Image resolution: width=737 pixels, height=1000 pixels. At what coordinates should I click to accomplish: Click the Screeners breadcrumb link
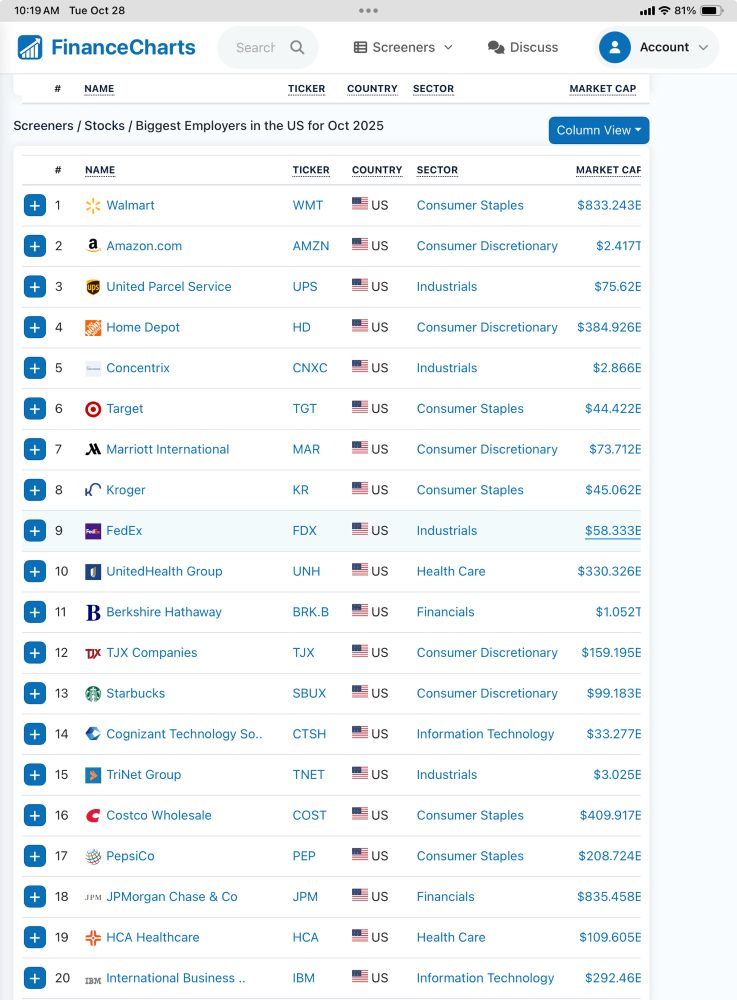point(43,126)
